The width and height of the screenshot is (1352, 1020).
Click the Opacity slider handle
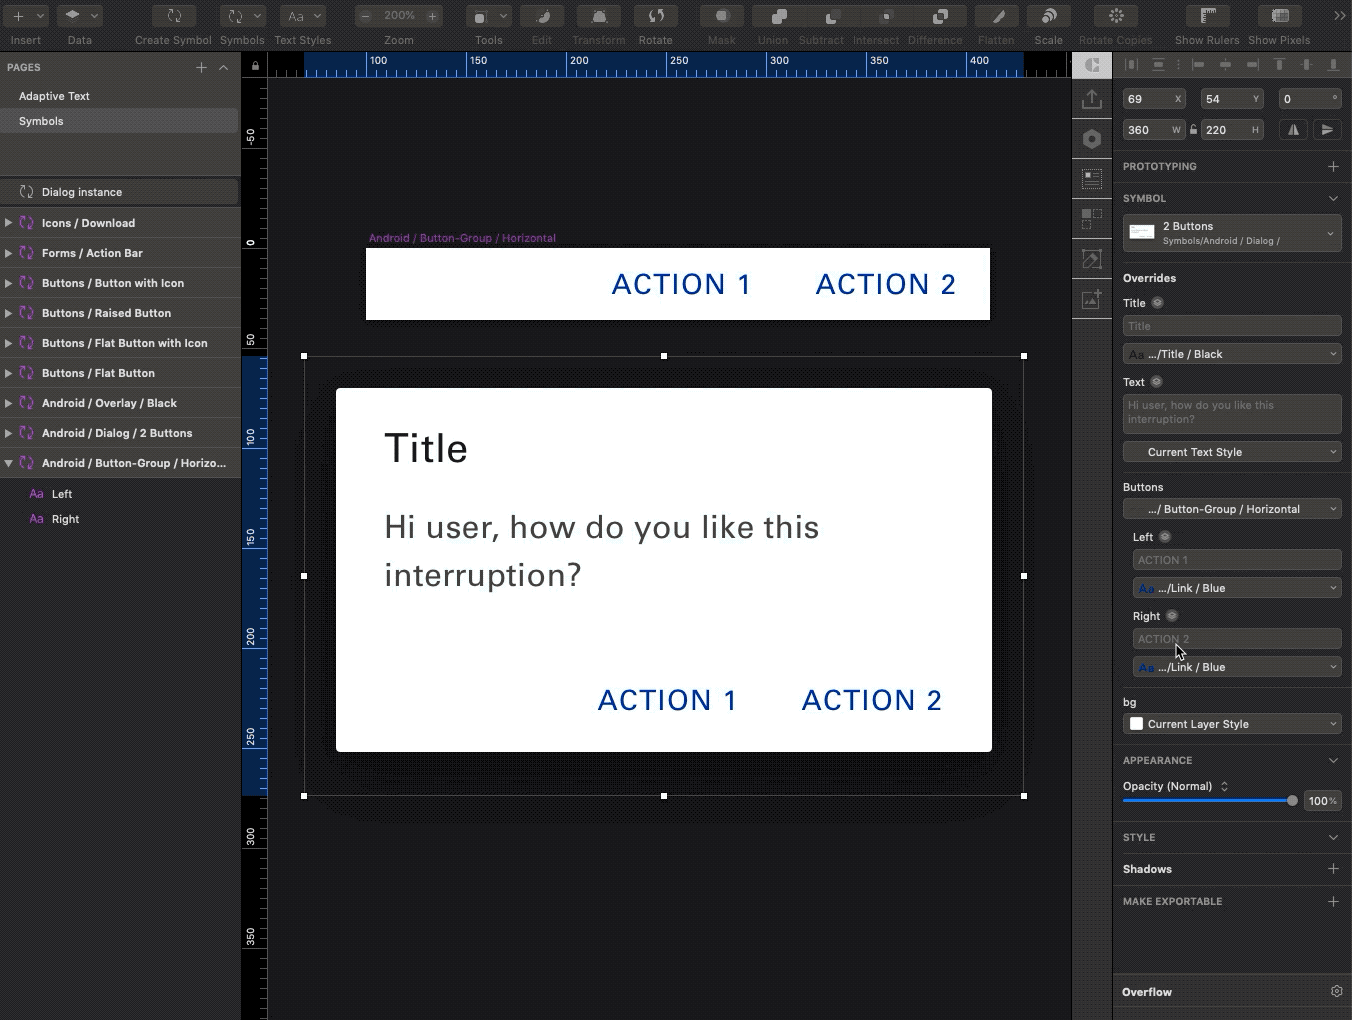tap(1292, 801)
